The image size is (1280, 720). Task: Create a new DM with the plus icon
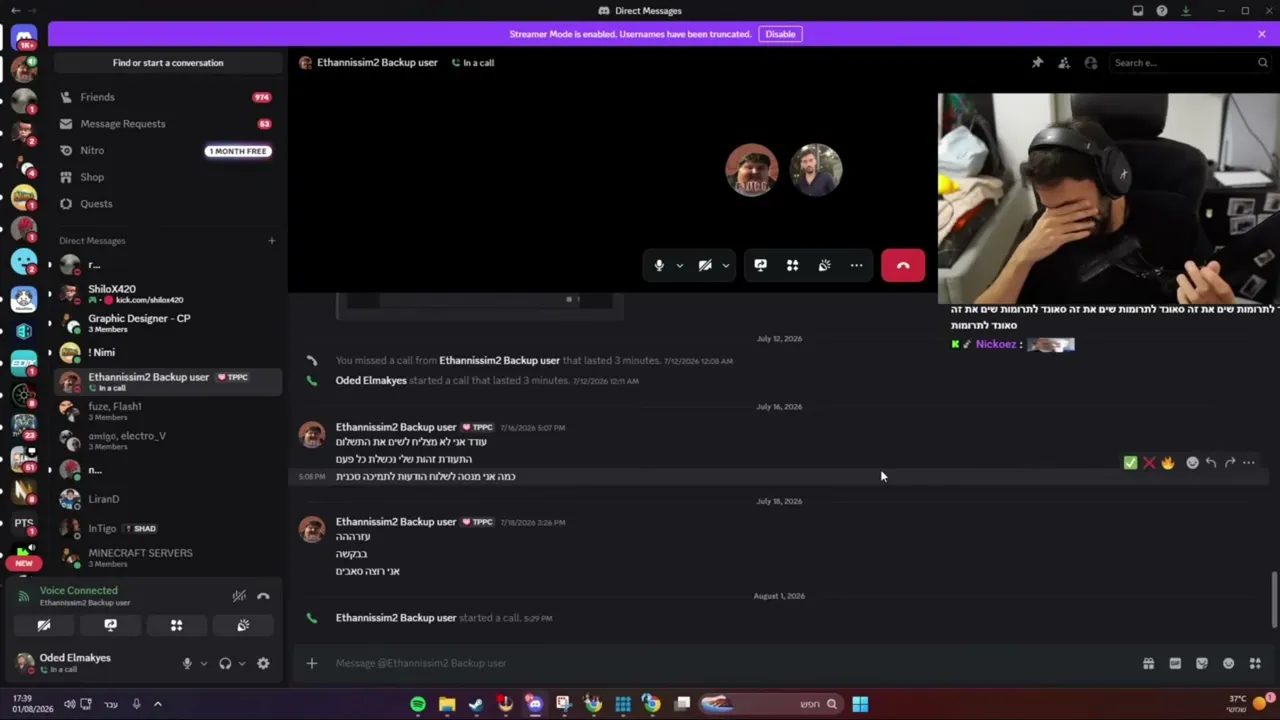click(x=271, y=241)
